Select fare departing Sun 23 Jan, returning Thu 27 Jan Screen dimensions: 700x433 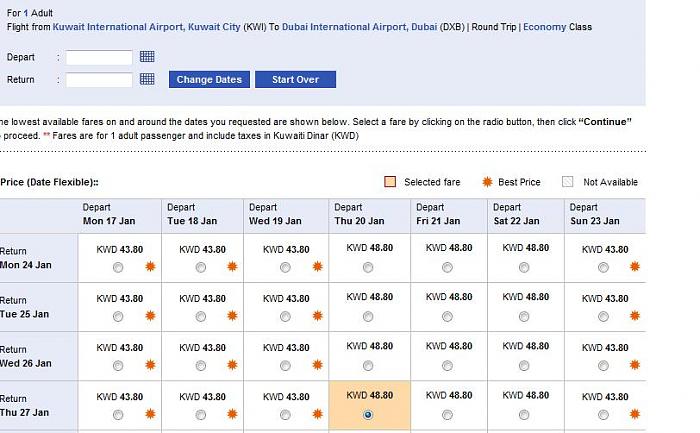(x=603, y=414)
